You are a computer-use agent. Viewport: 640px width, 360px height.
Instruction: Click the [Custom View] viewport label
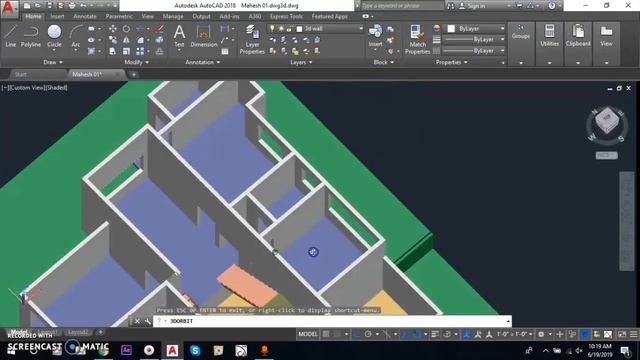pos(26,88)
